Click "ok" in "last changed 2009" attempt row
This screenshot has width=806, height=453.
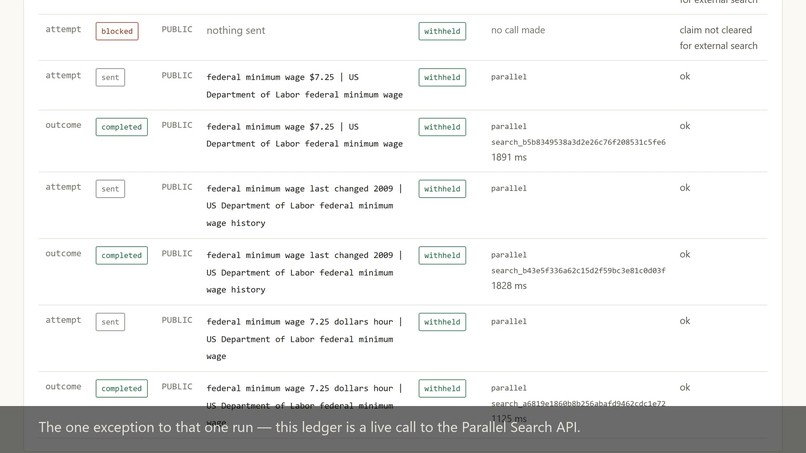685,188
